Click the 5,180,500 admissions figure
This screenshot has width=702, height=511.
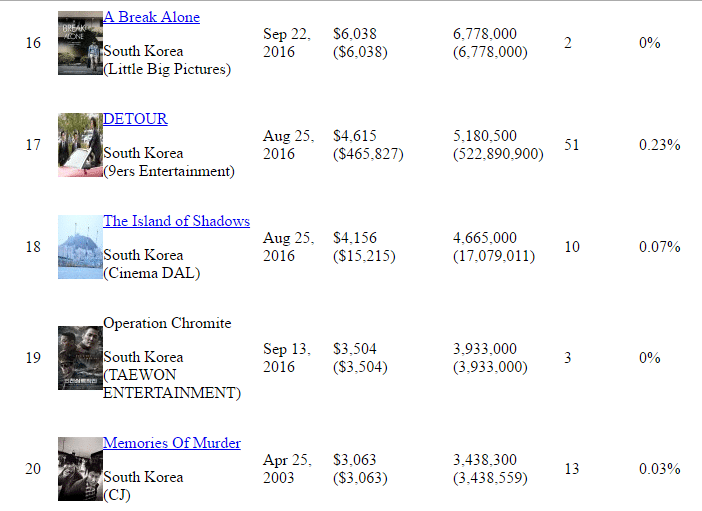pyautogui.click(x=485, y=136)
